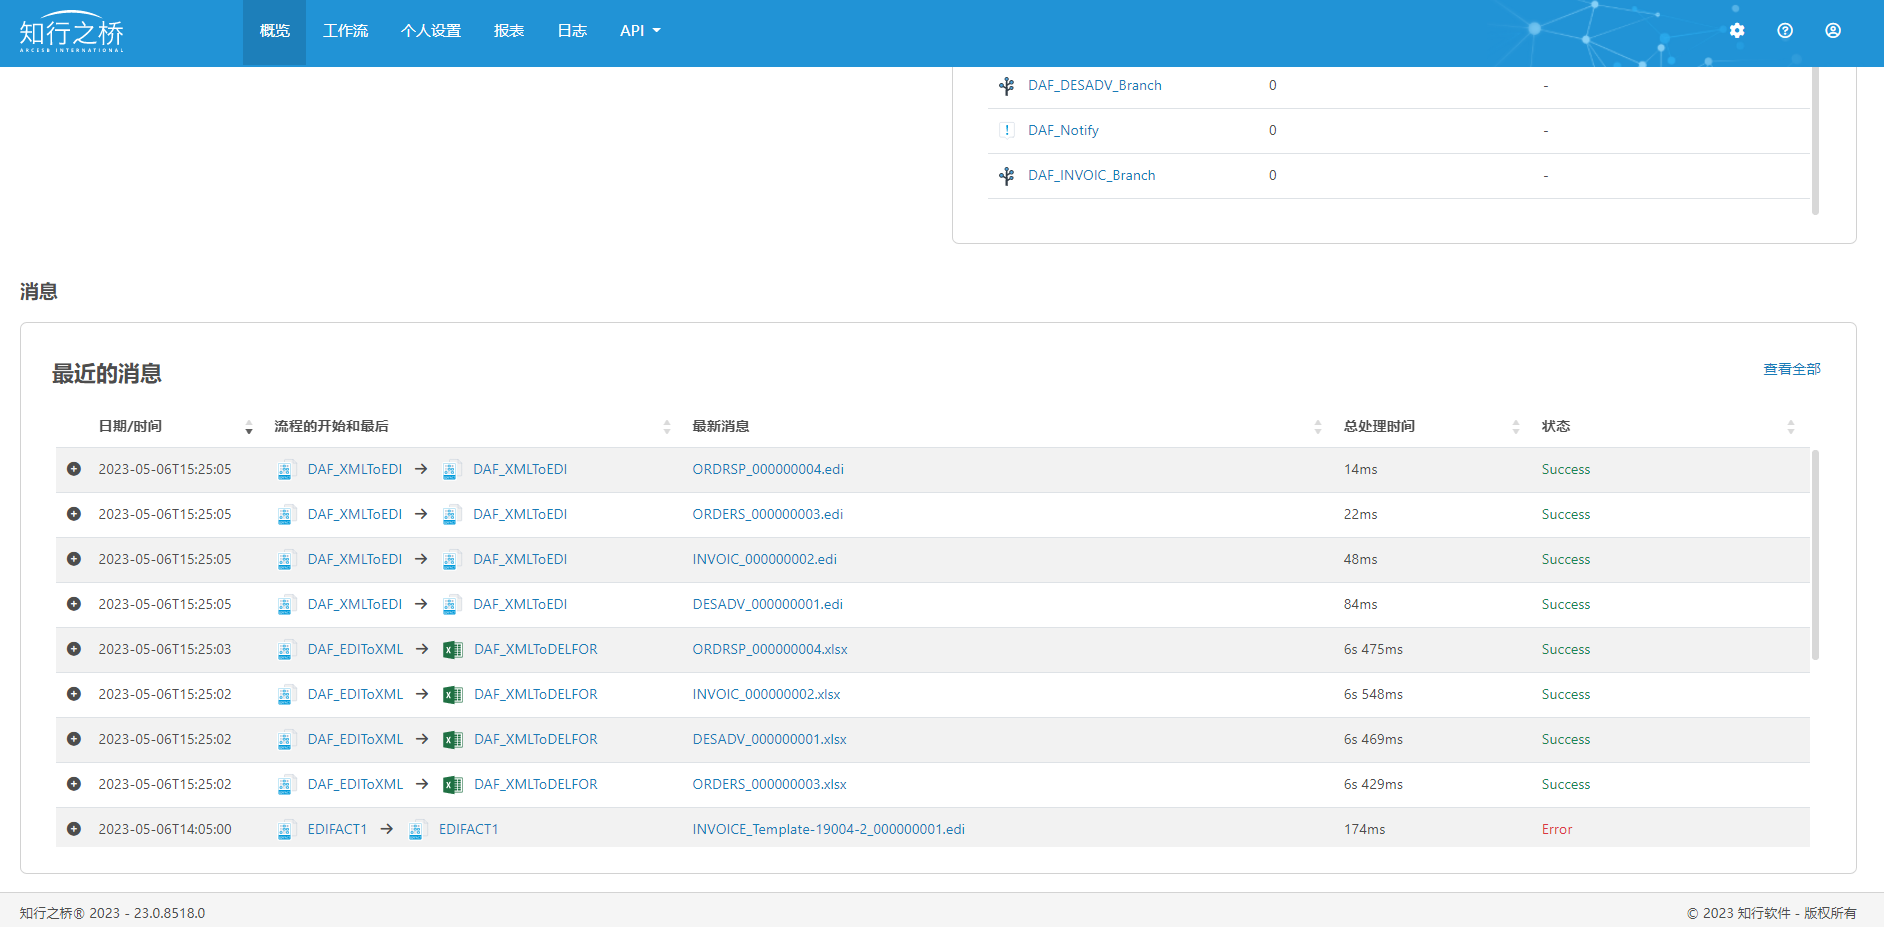
Task: Open the help question mark icon
Action: [x=1785, y=31]
